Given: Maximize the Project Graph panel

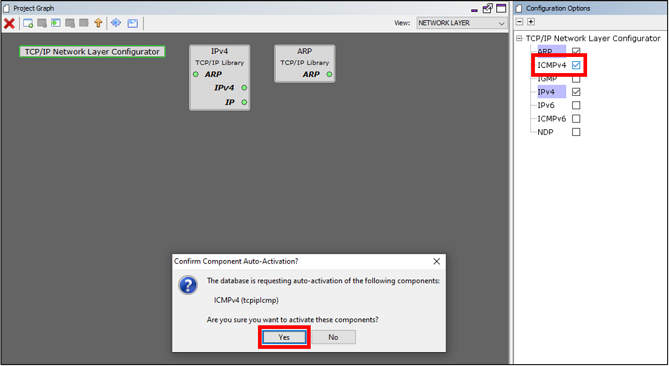Looking at the screenshot, I should point(501,8).
